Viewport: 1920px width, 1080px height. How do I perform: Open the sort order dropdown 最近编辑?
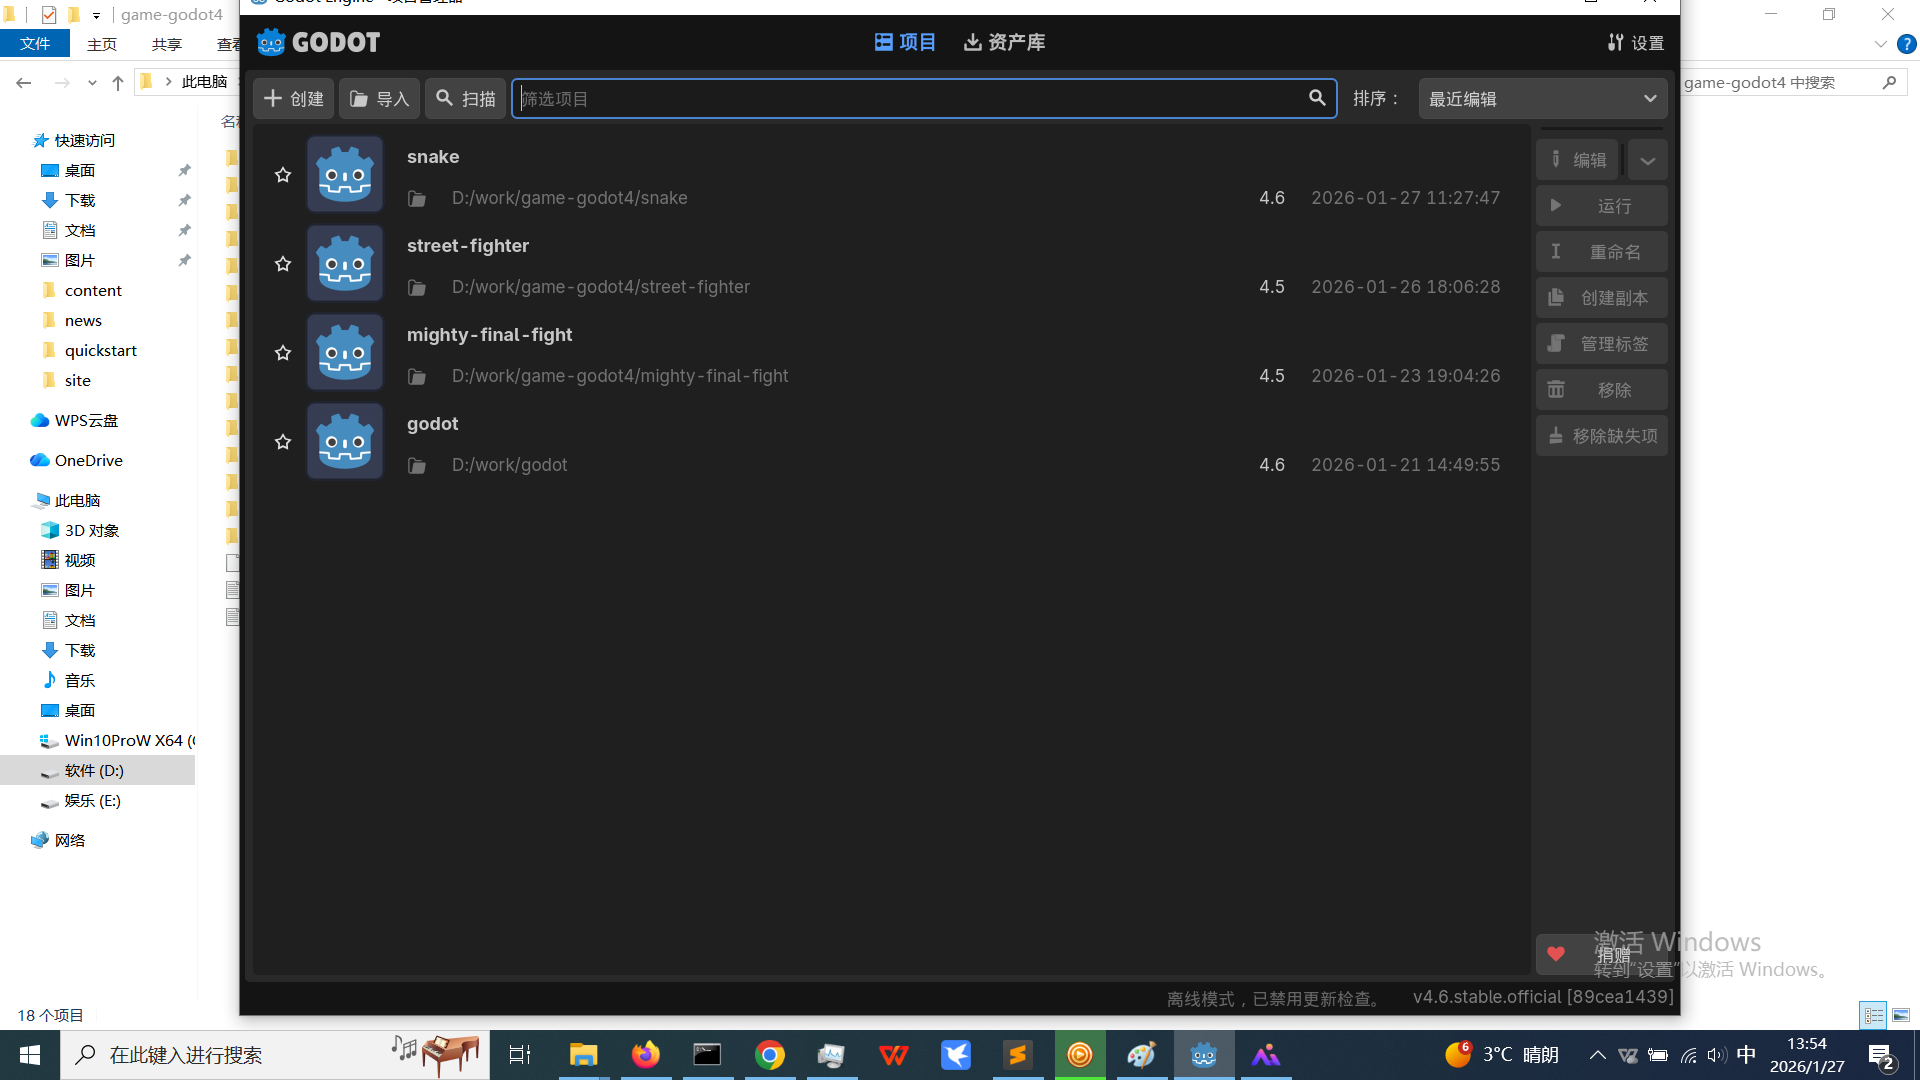(x=1542, y=99)
